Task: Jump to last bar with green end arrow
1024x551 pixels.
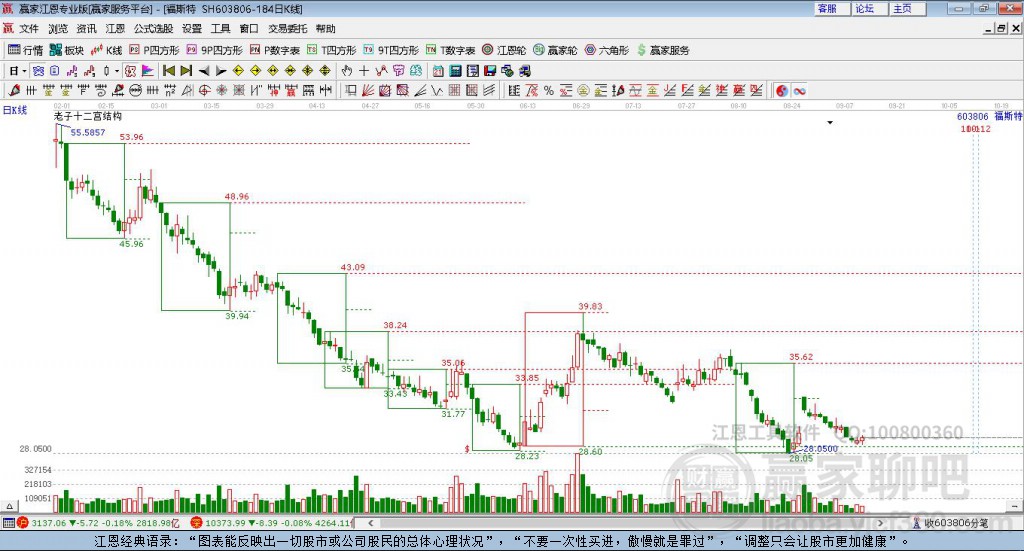Action: pos(186,71)
